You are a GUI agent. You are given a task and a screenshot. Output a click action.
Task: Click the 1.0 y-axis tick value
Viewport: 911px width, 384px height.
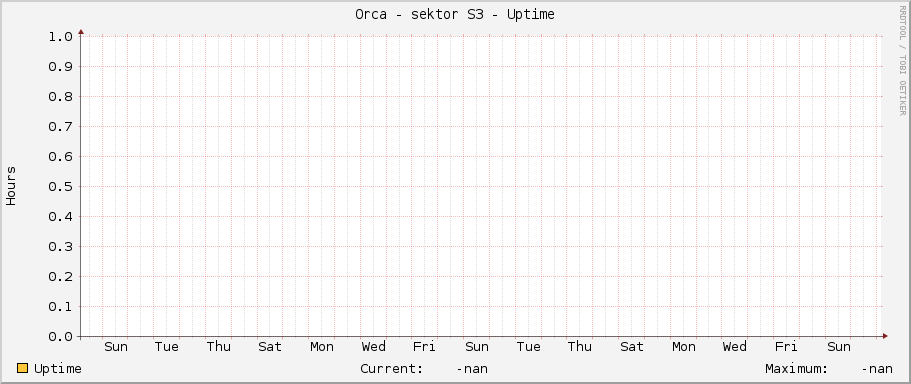pos(60,37)
